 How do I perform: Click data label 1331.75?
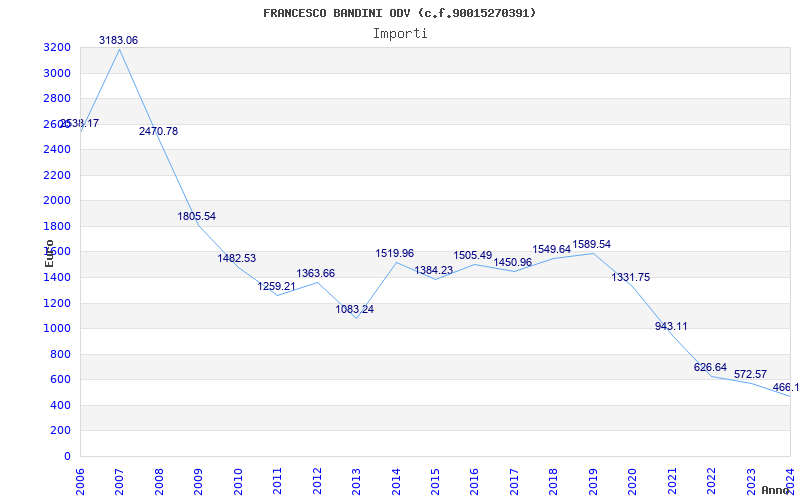tap(631, 278)
